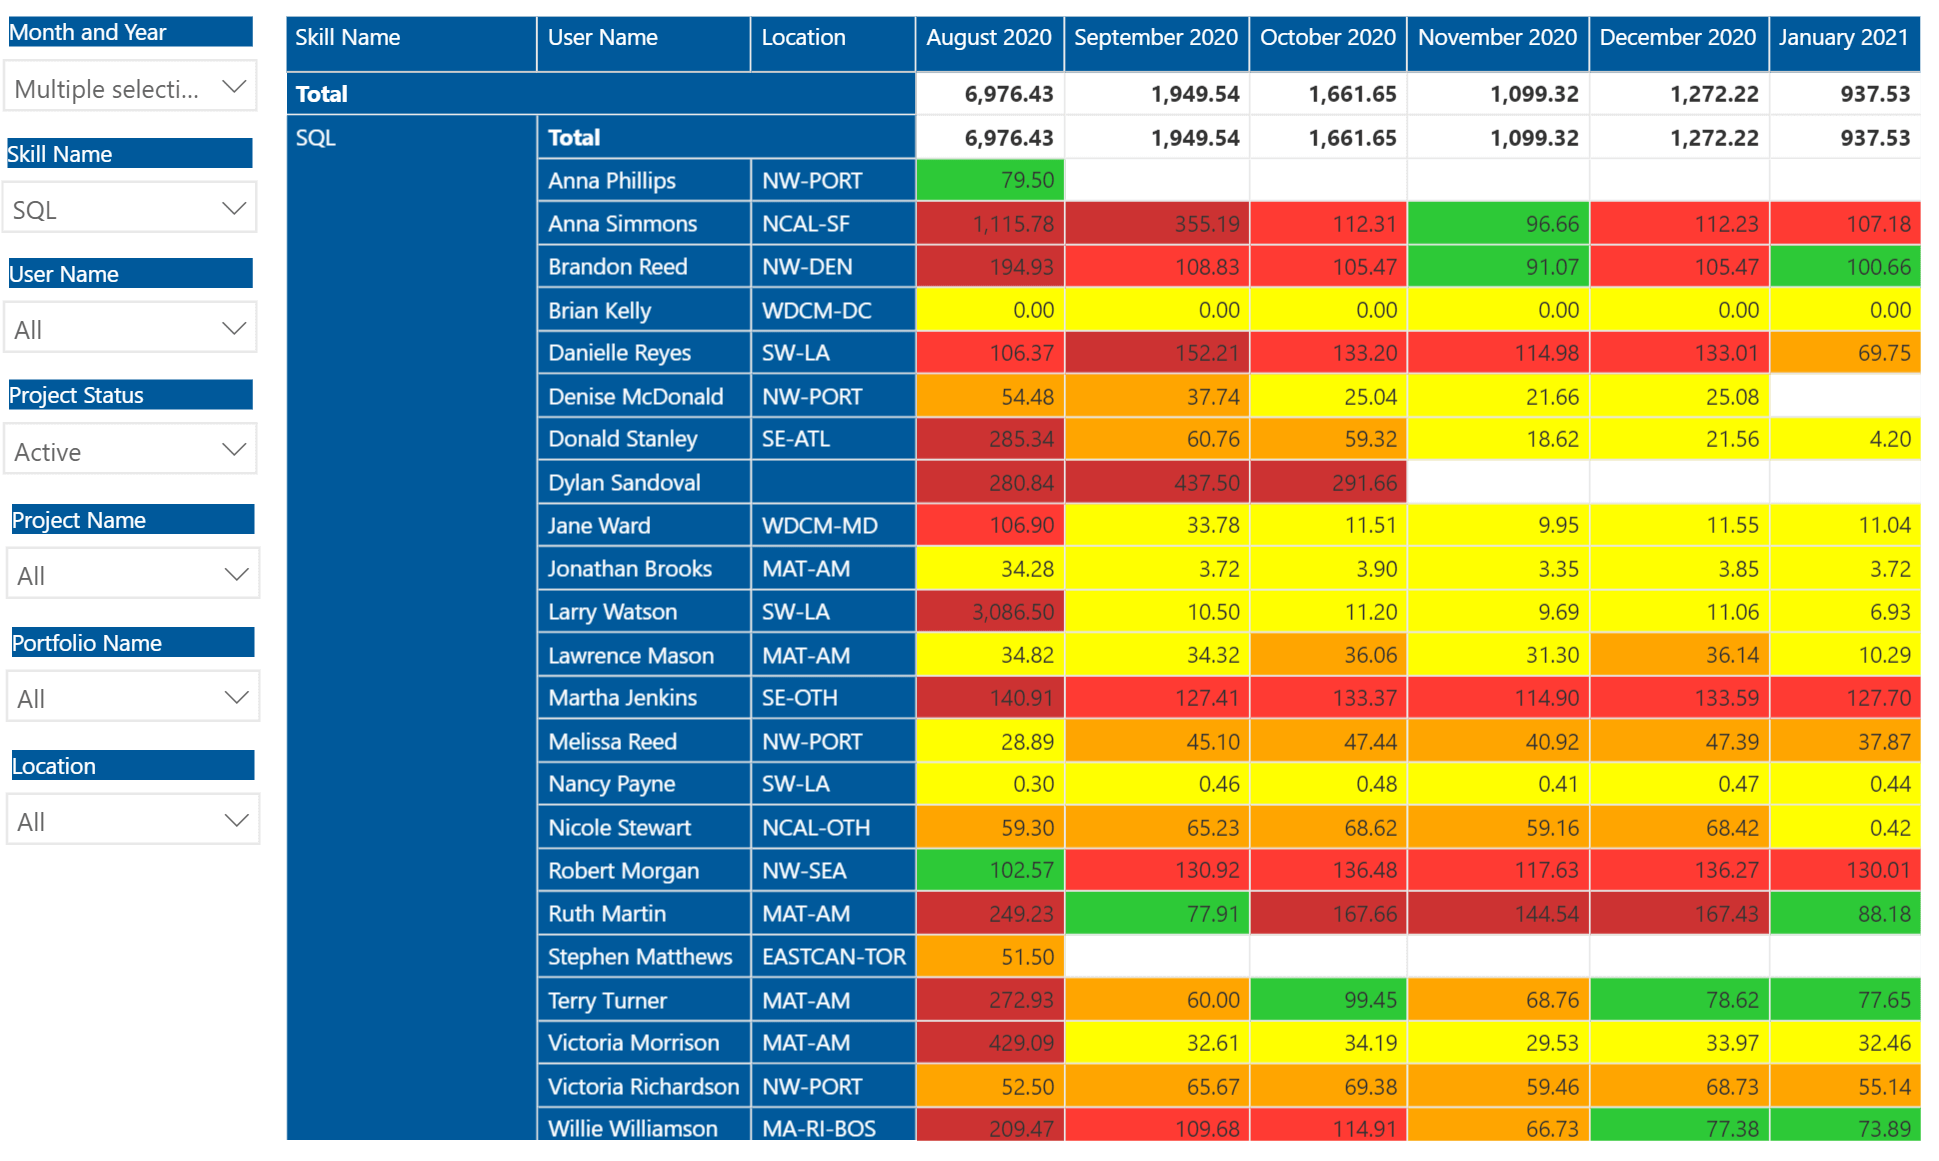Screen dimensions: 1939x1161
Task: Select the Ruth Martin user row
Action: click(606, 914)
